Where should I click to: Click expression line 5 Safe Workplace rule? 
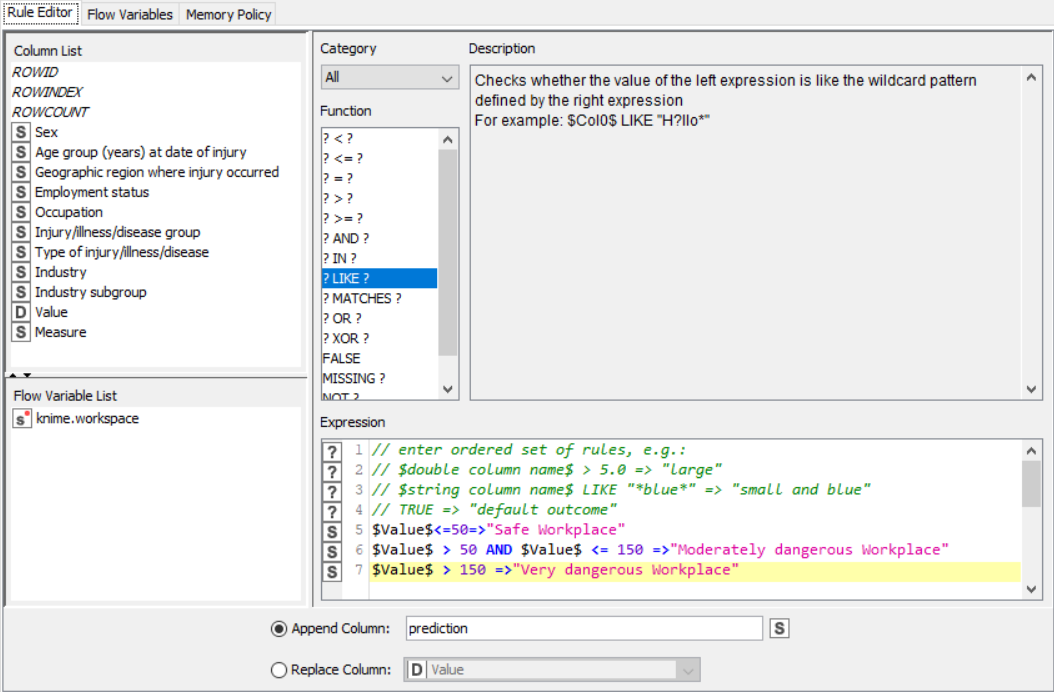click(x=695, y=530)
